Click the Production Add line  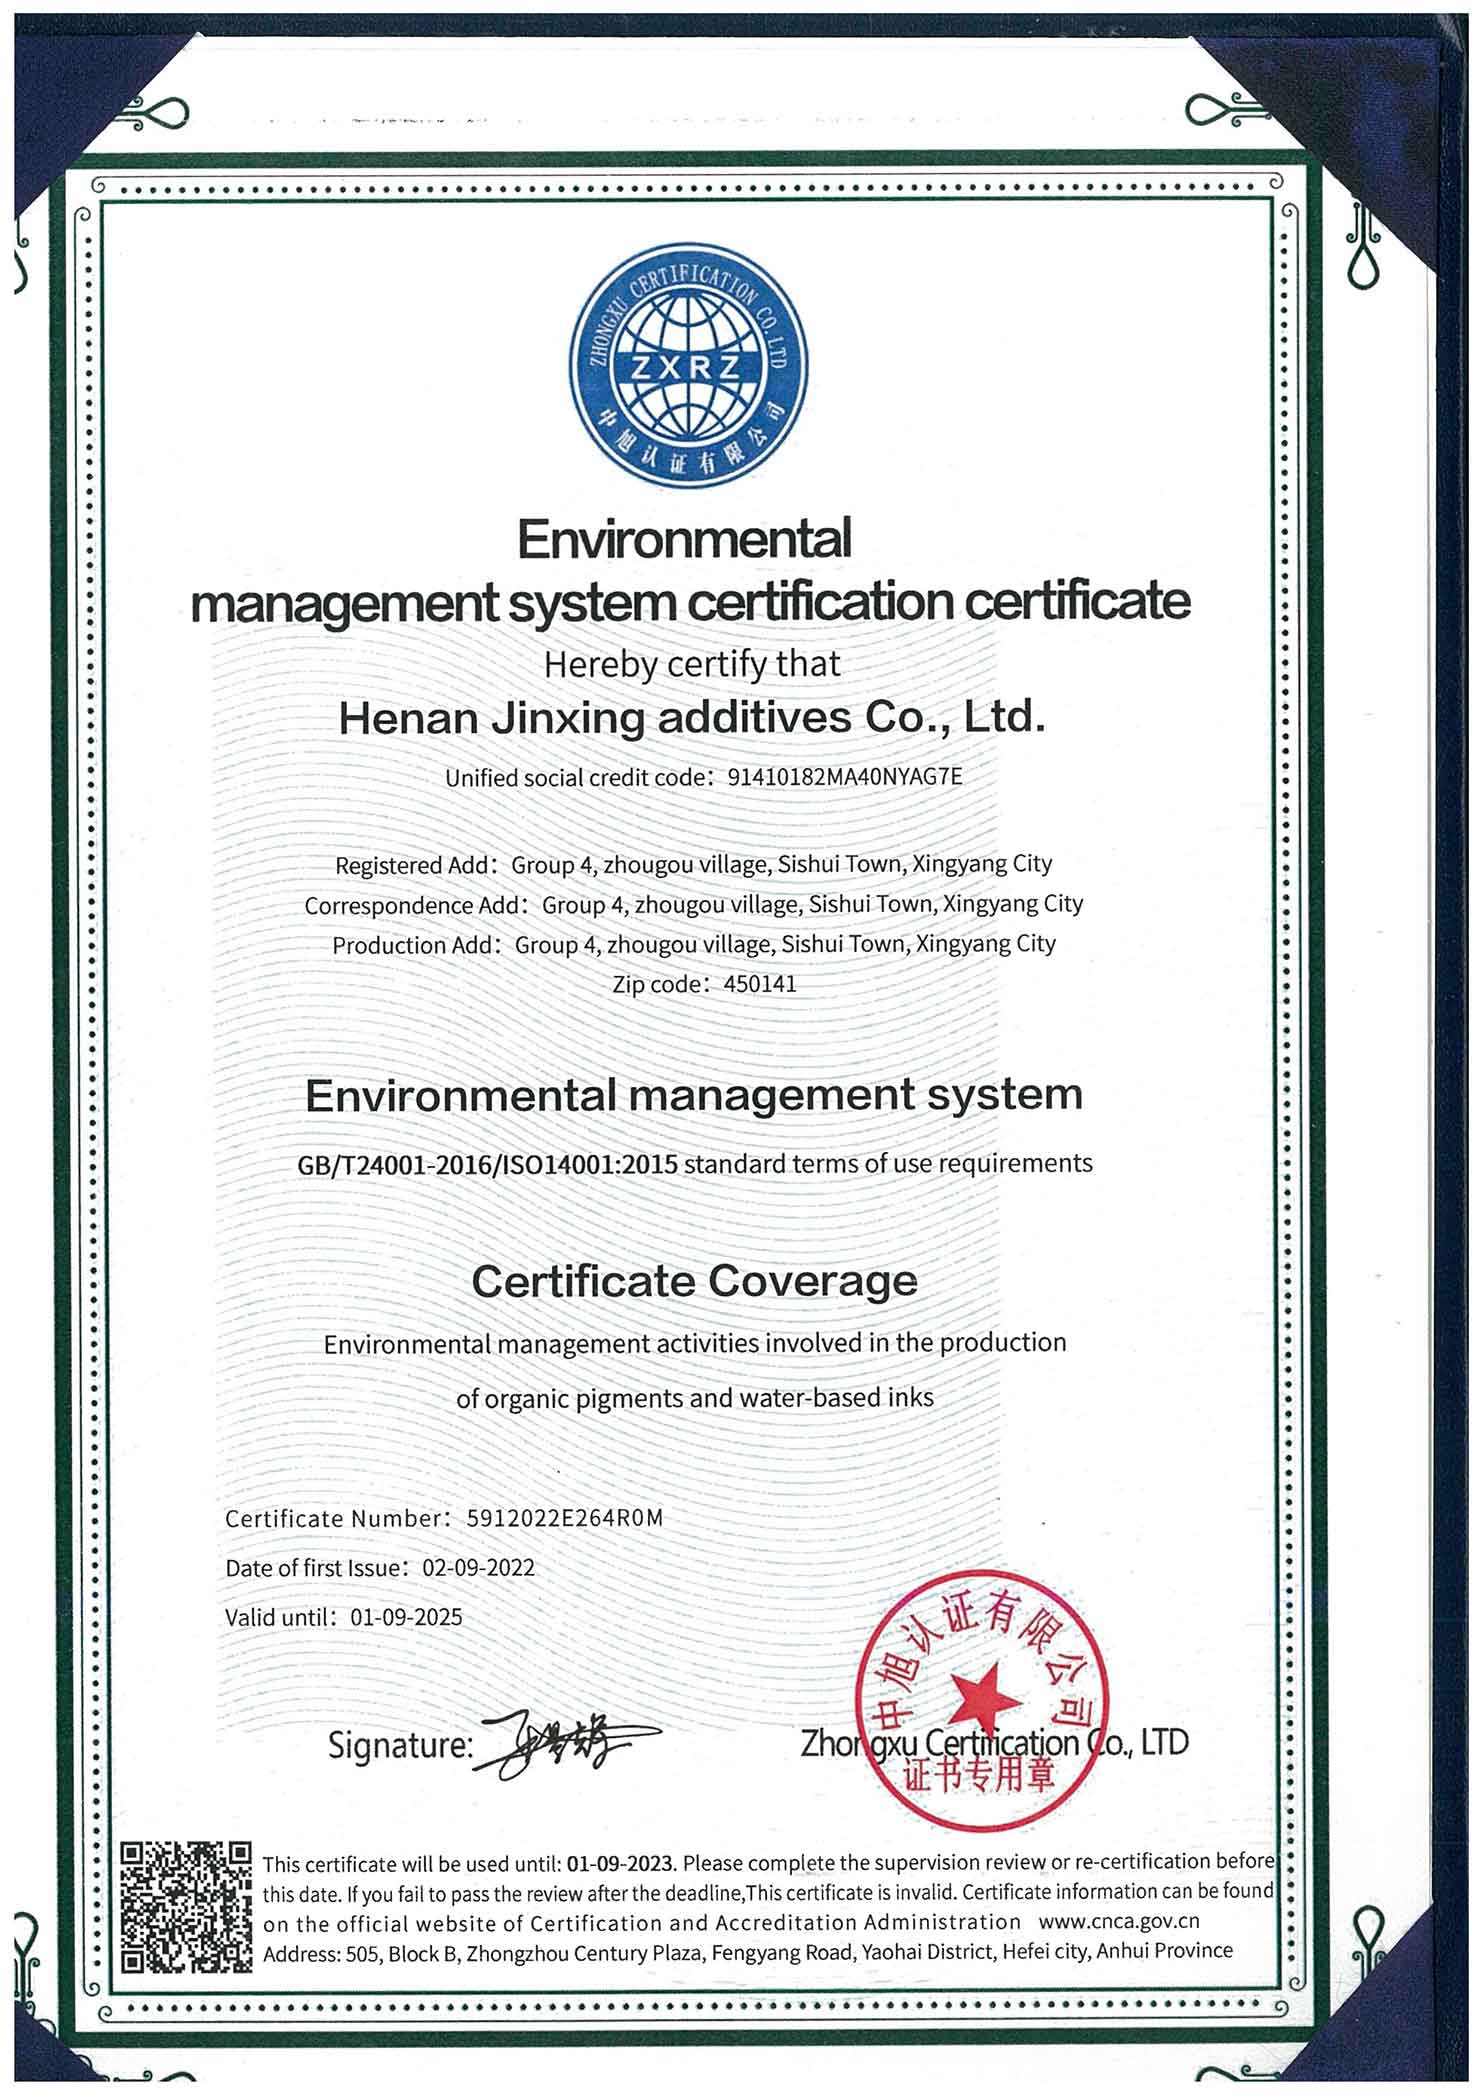693,944
